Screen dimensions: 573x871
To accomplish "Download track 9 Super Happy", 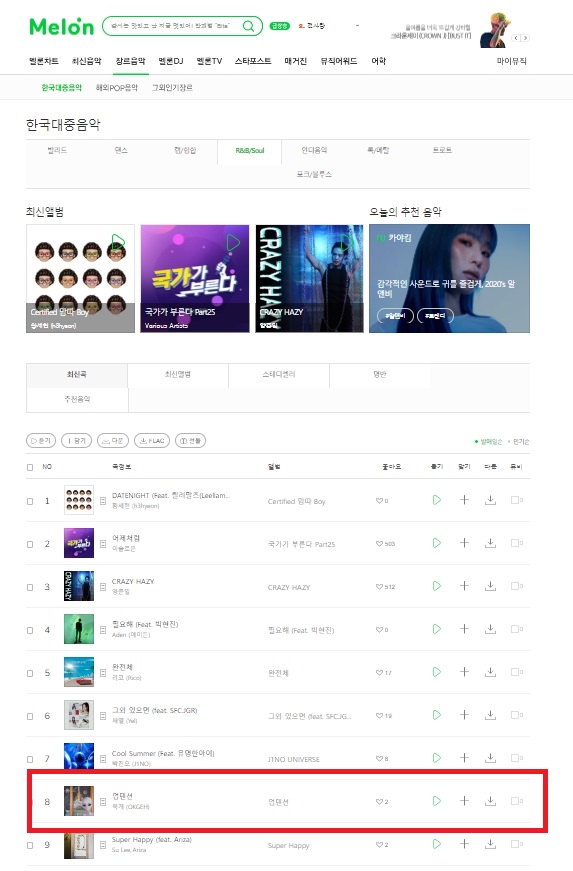I will [490, 844].
